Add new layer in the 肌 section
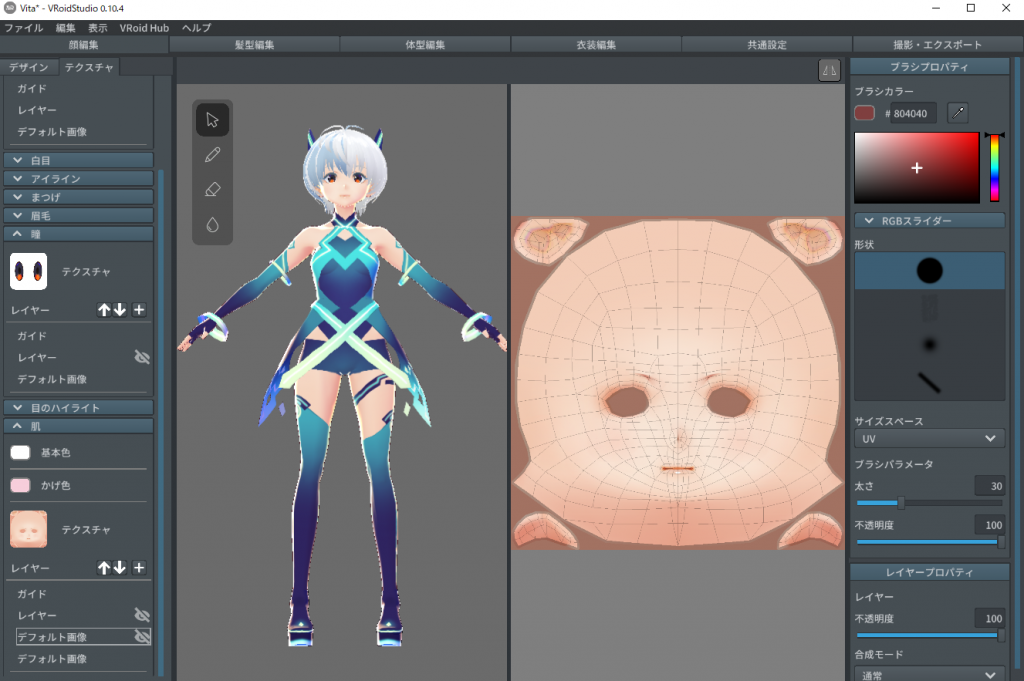Viewport: 1024px width, 681px height. point(139,568)
